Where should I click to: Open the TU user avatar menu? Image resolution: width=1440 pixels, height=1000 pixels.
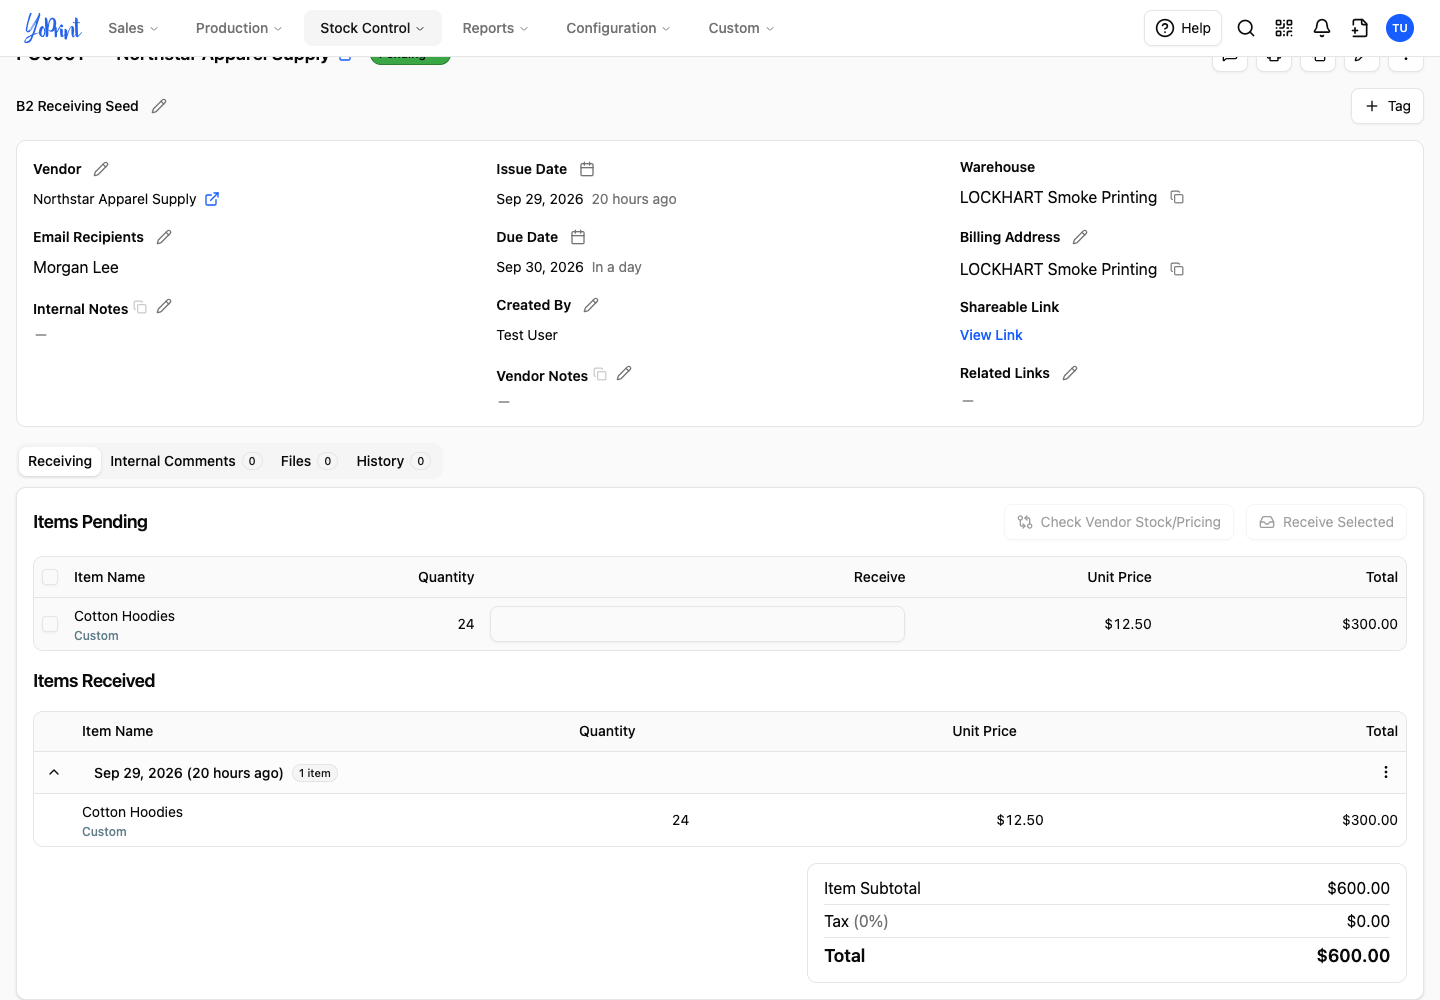[1400, 28]
